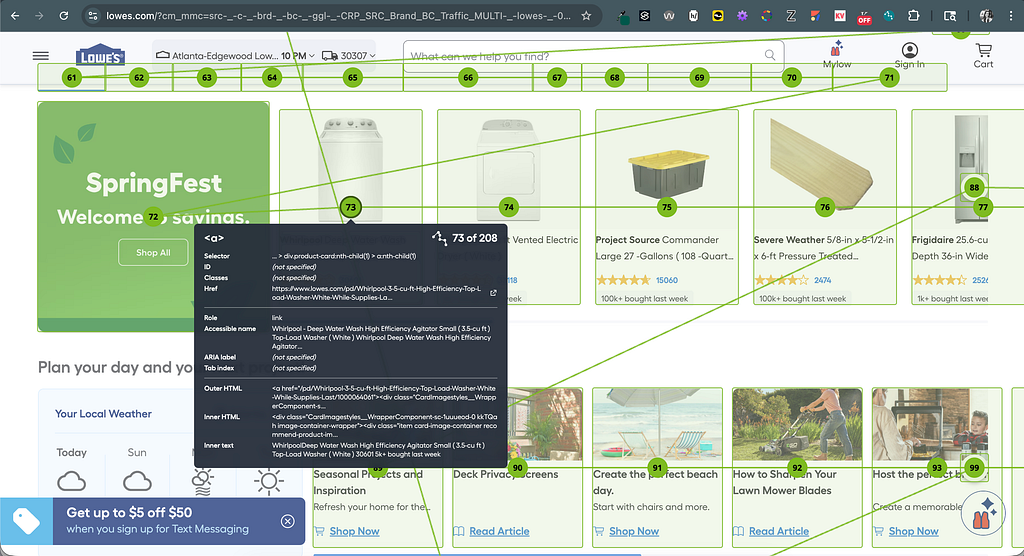Click the Severe Weather 5/8-in product title
The image size is (1024, 556).
824,248
